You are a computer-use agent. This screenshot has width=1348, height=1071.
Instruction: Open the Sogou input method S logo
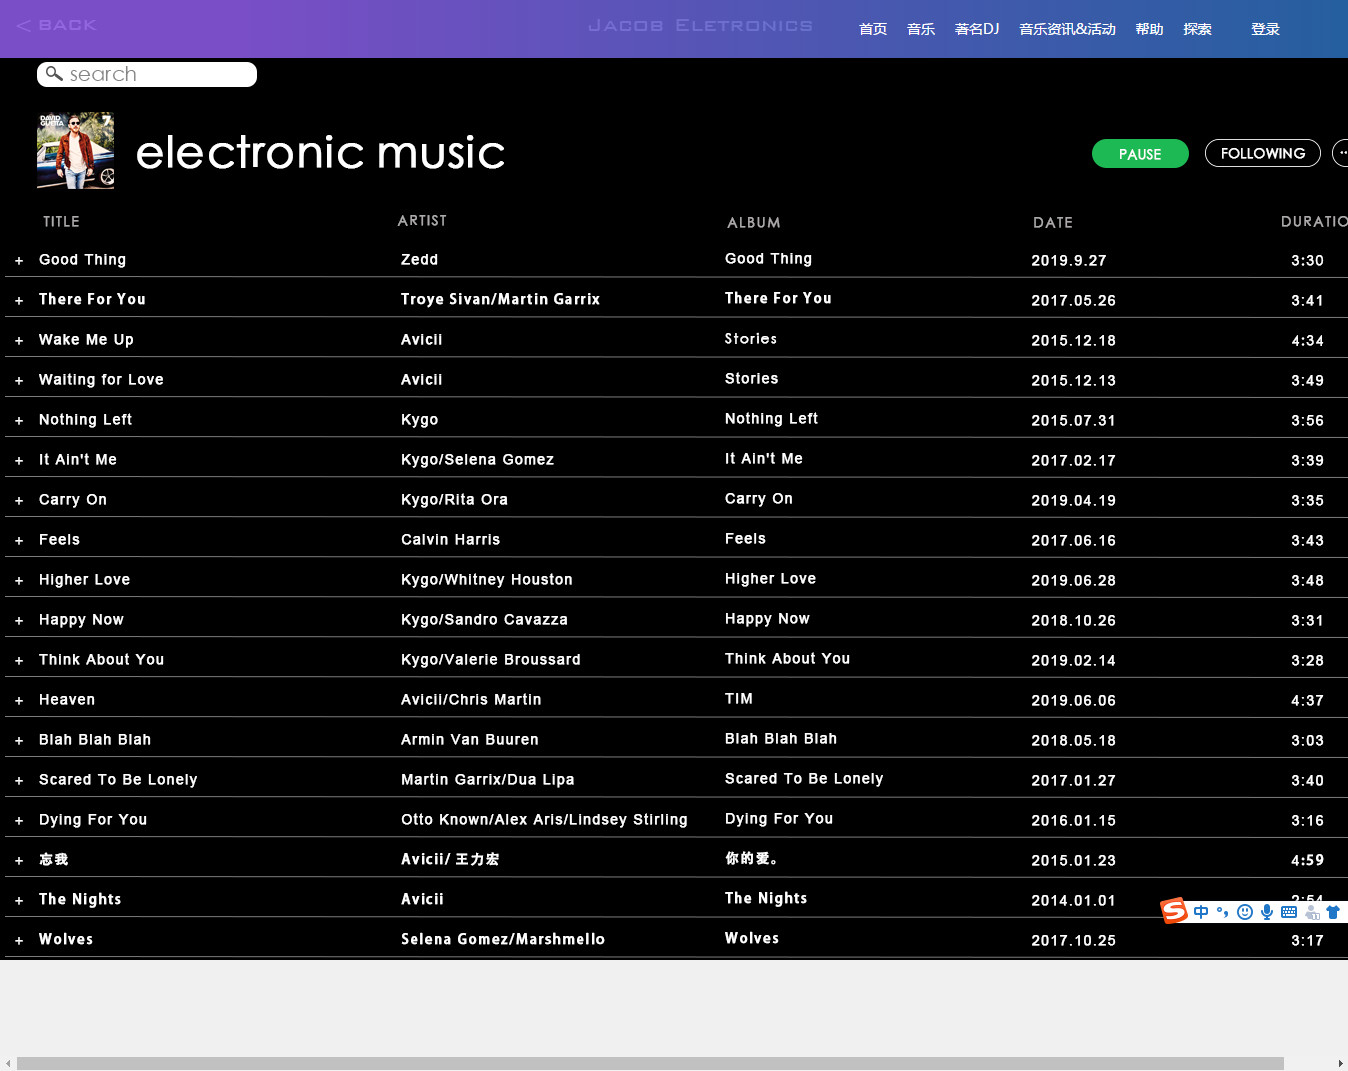click(1174, 911)
